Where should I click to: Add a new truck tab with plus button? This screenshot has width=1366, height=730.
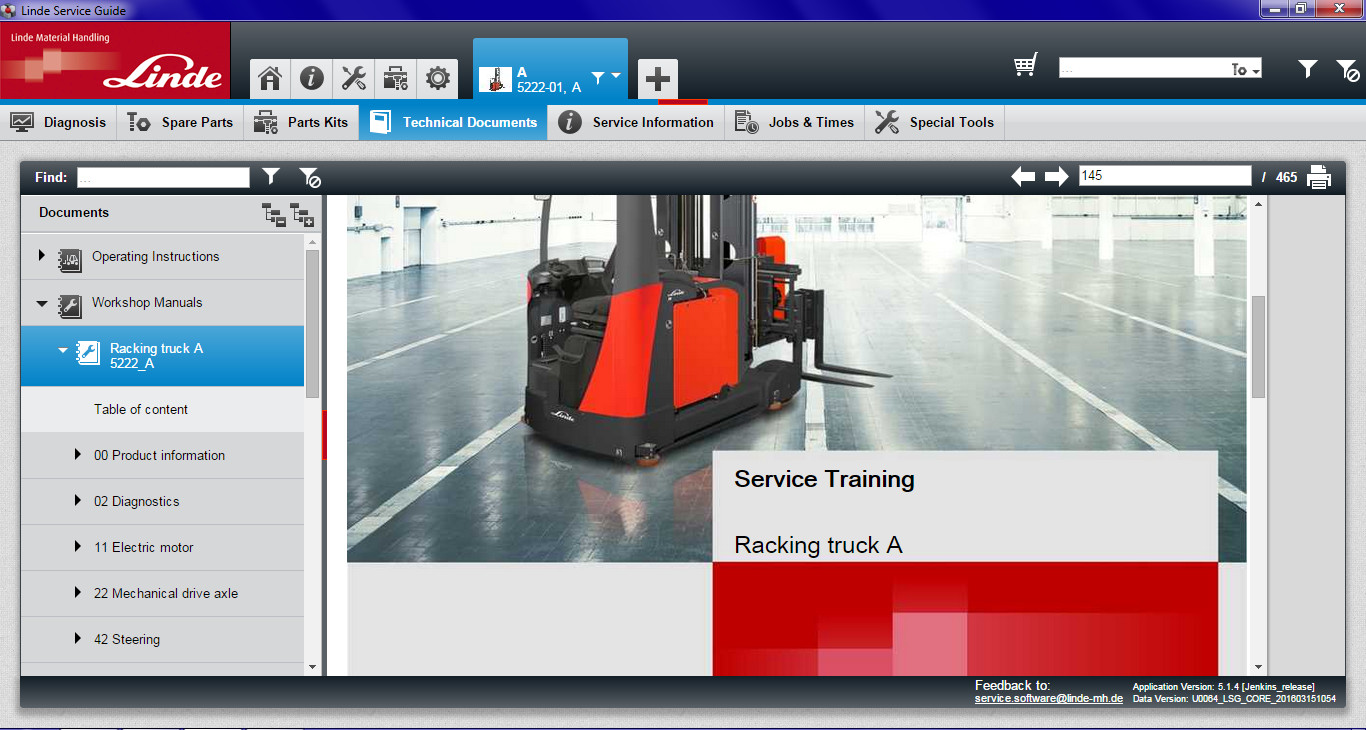657,79
